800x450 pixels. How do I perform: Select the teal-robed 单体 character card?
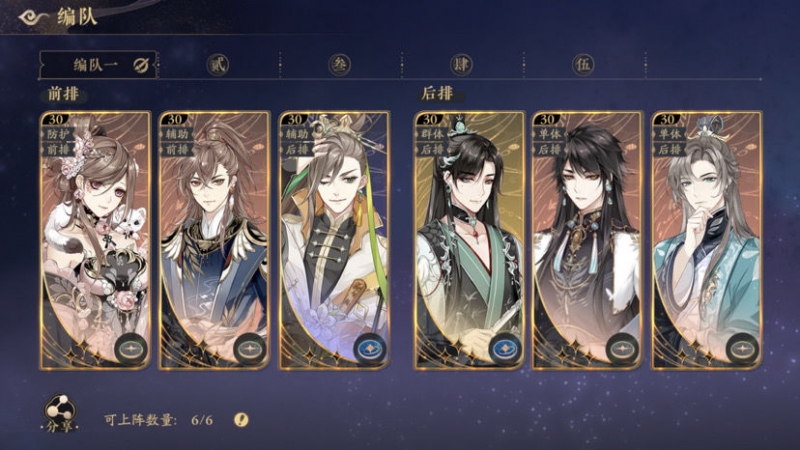[707, 240]
